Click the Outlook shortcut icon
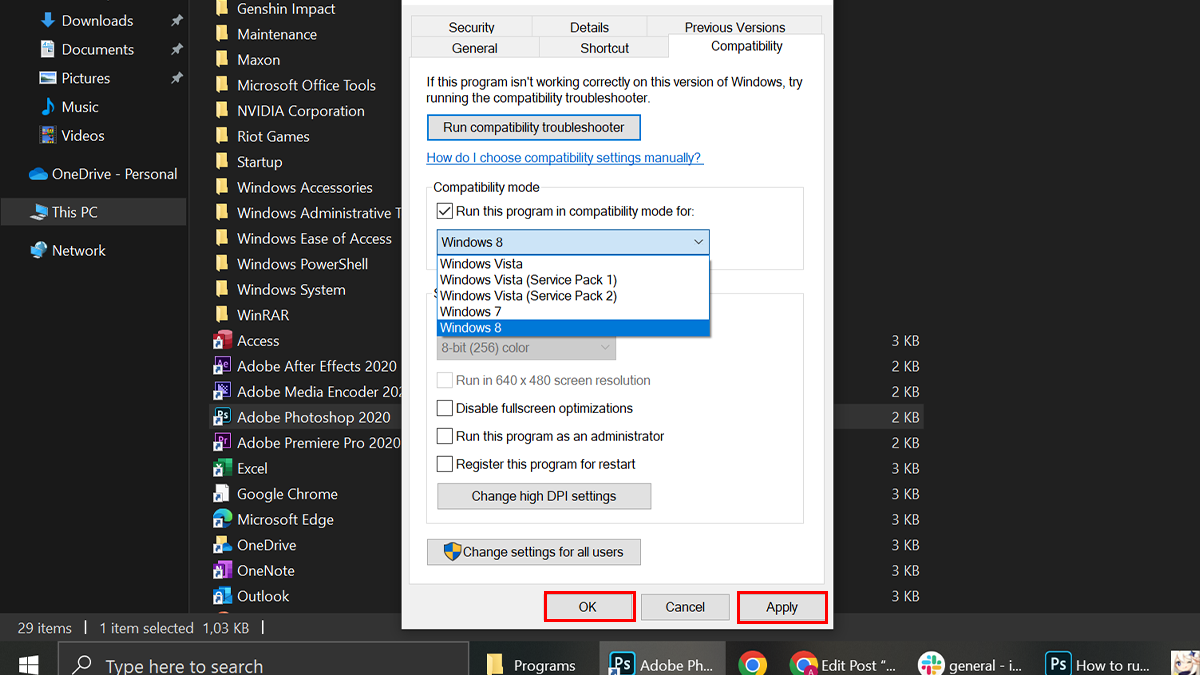 pos(222,596)
